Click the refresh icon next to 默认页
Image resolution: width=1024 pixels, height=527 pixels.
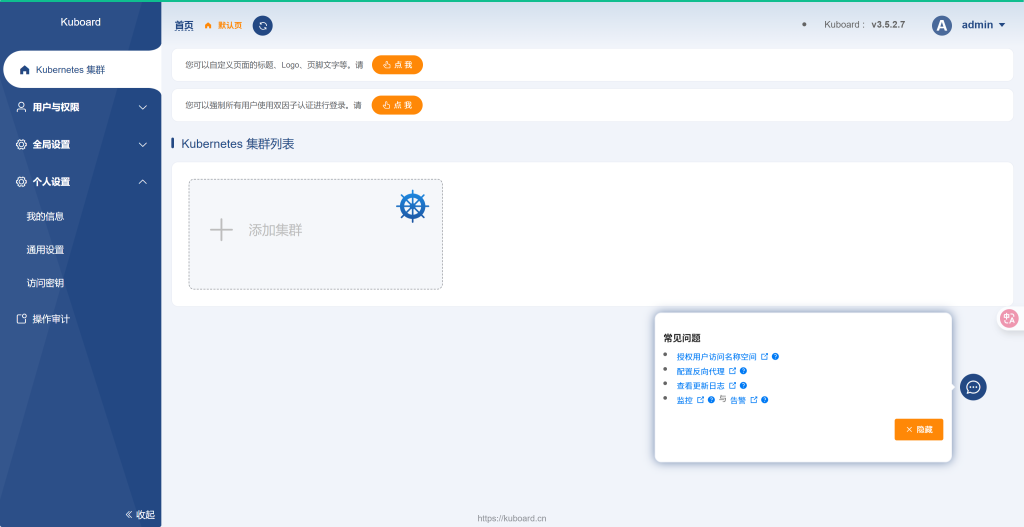point(262,26)
